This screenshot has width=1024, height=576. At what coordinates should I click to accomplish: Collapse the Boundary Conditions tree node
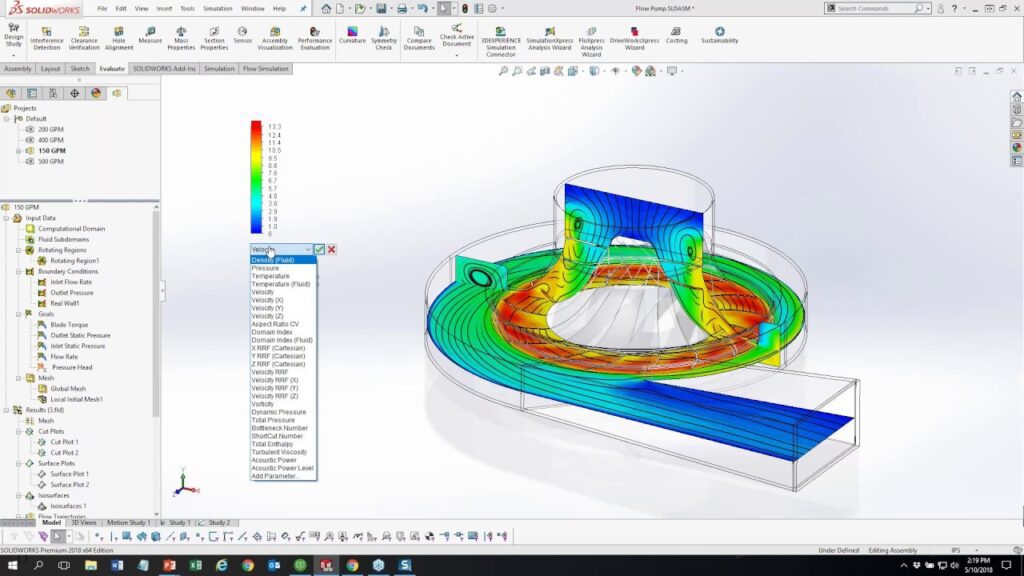(18, 271)
